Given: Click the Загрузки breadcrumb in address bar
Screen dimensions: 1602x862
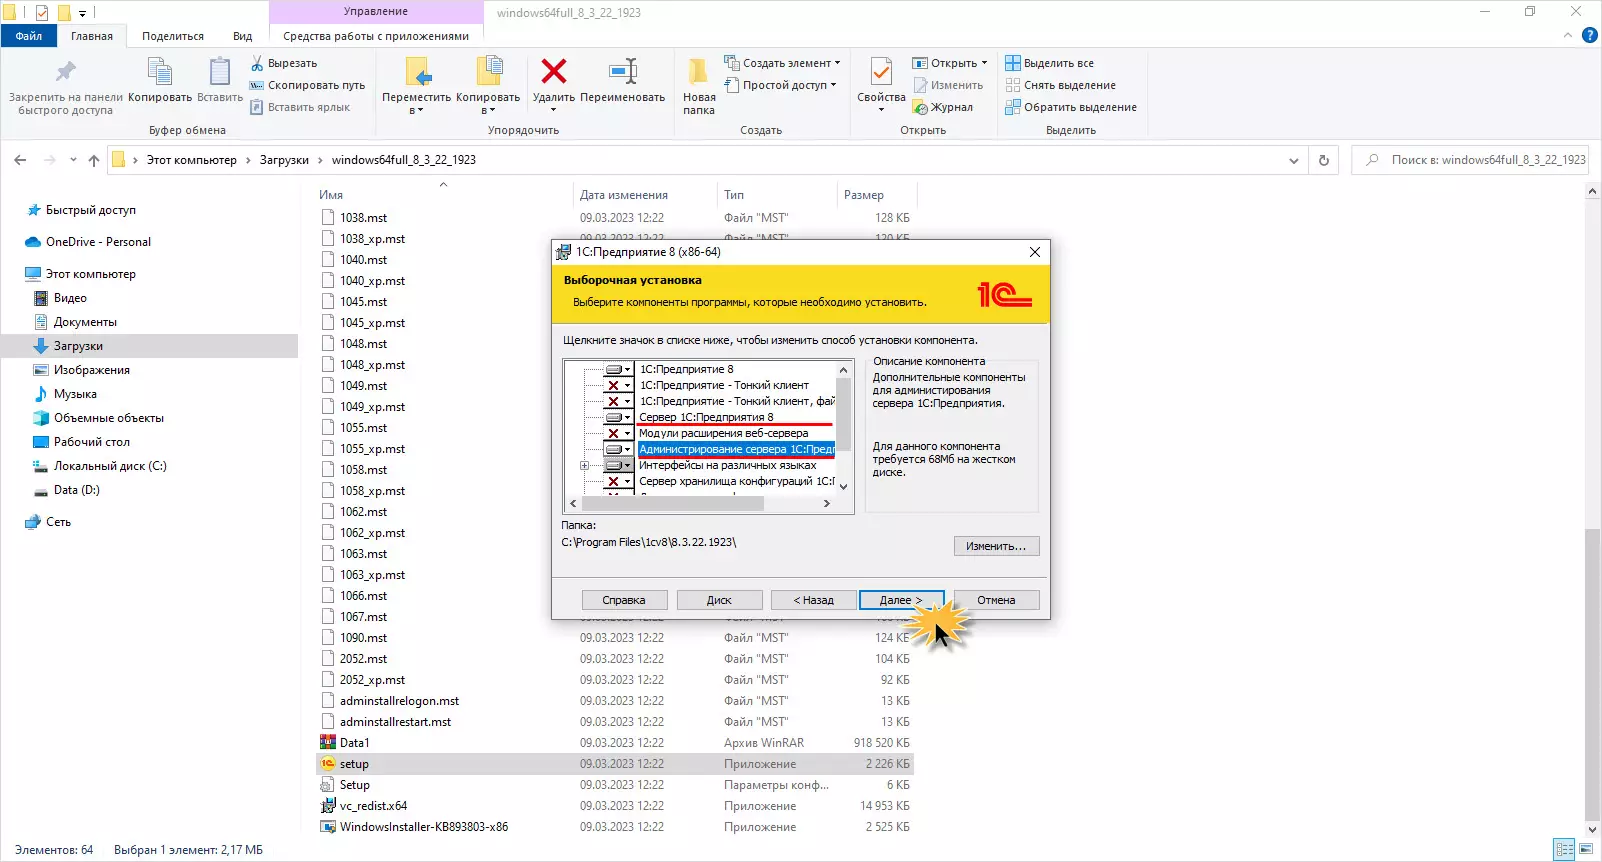Looking at the screenshot, I should tap(284, 160).
